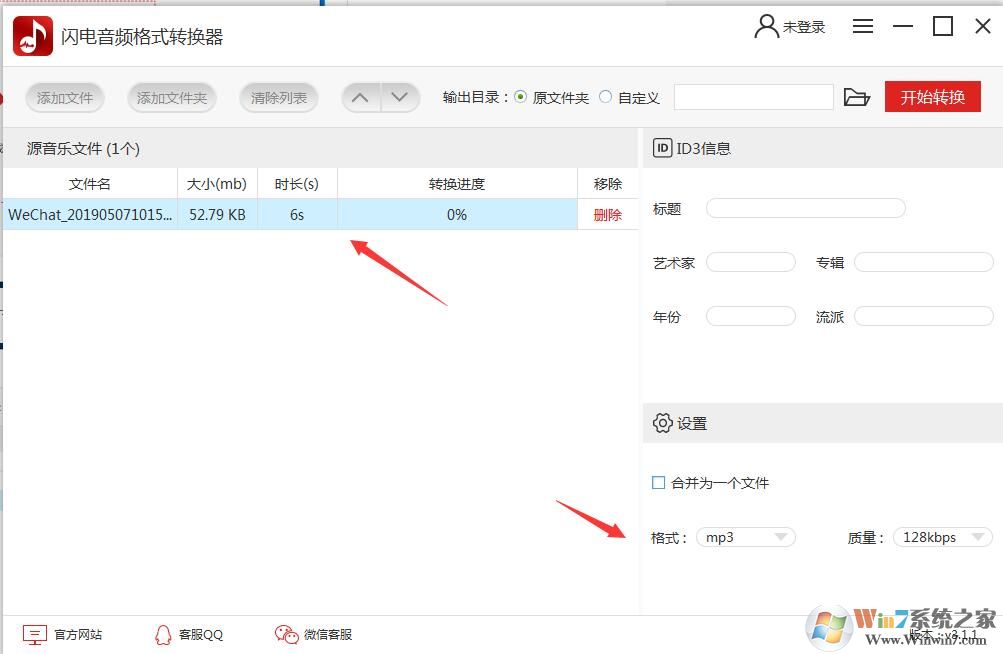Open 微信客服 with its WeChat icon
Screen dimensions: 1003x654
(x=286, y=633)
